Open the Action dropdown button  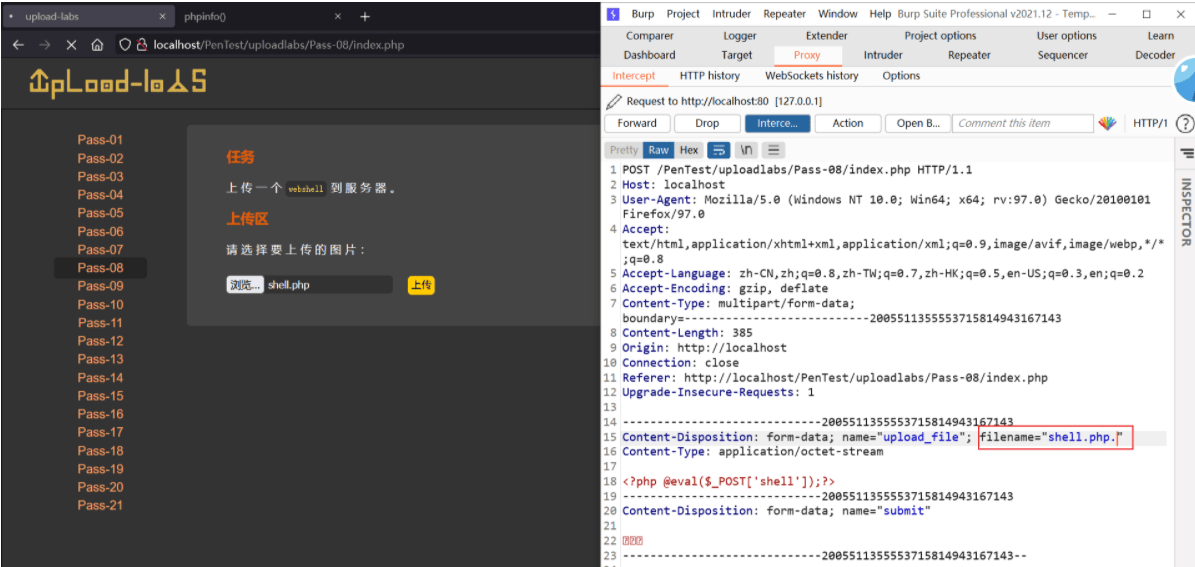tap(847, 123)
